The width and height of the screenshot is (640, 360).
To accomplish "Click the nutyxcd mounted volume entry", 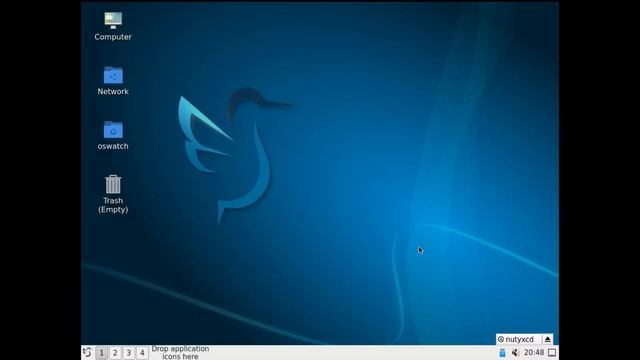I will pyautogui.click(x=519, y=339).
